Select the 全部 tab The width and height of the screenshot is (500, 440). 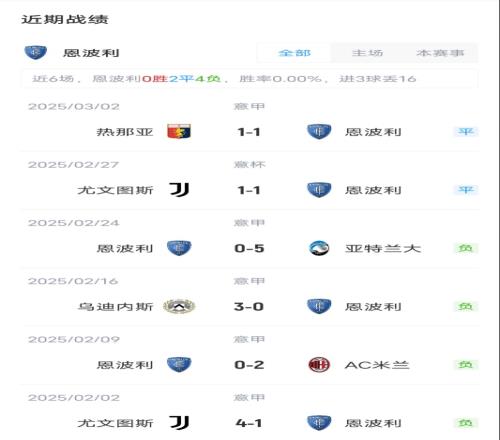tap(294, 53)
